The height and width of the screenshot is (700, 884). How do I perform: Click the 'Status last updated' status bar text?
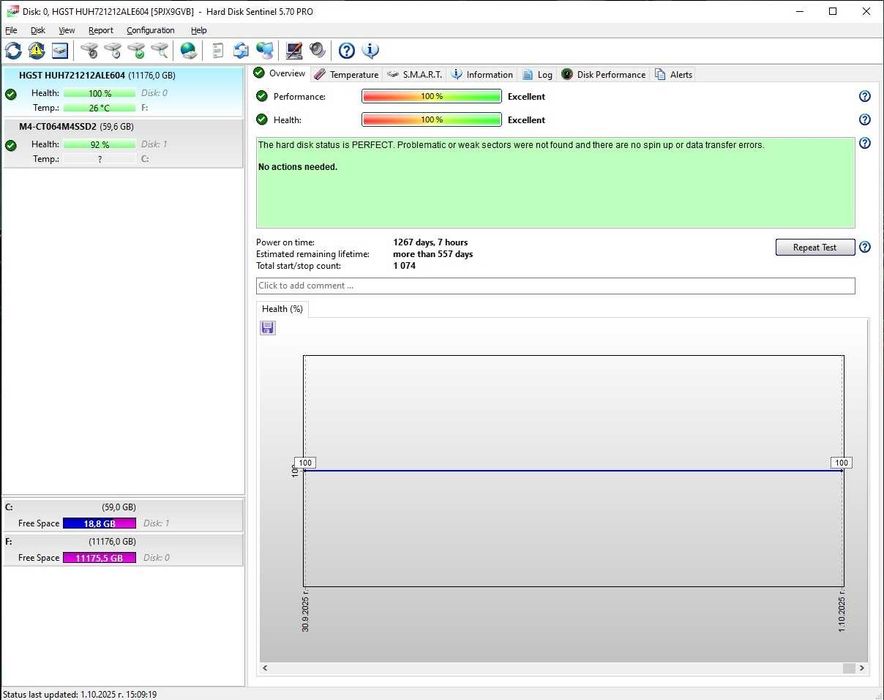click(x=79, y=694)
